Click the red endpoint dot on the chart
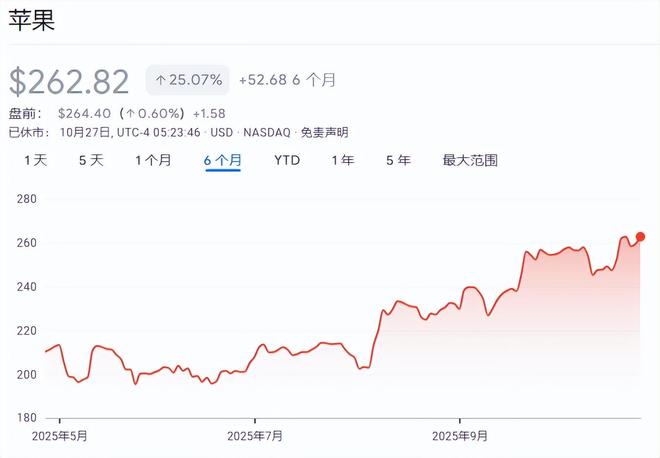The height and width of the screenshot is (458, 660). point(640,237)
